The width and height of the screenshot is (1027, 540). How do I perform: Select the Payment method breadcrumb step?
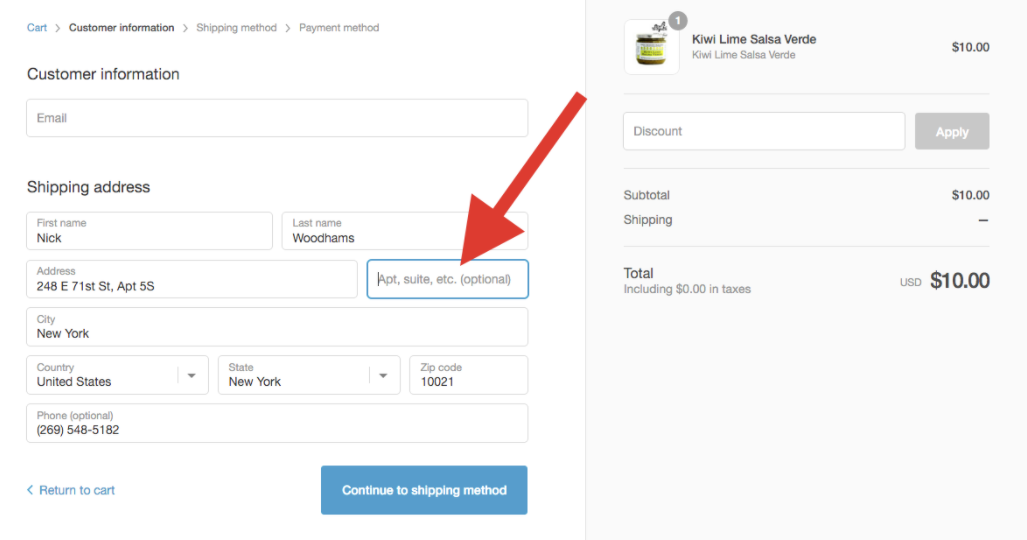pyautogui.click(x=339, y=28)
